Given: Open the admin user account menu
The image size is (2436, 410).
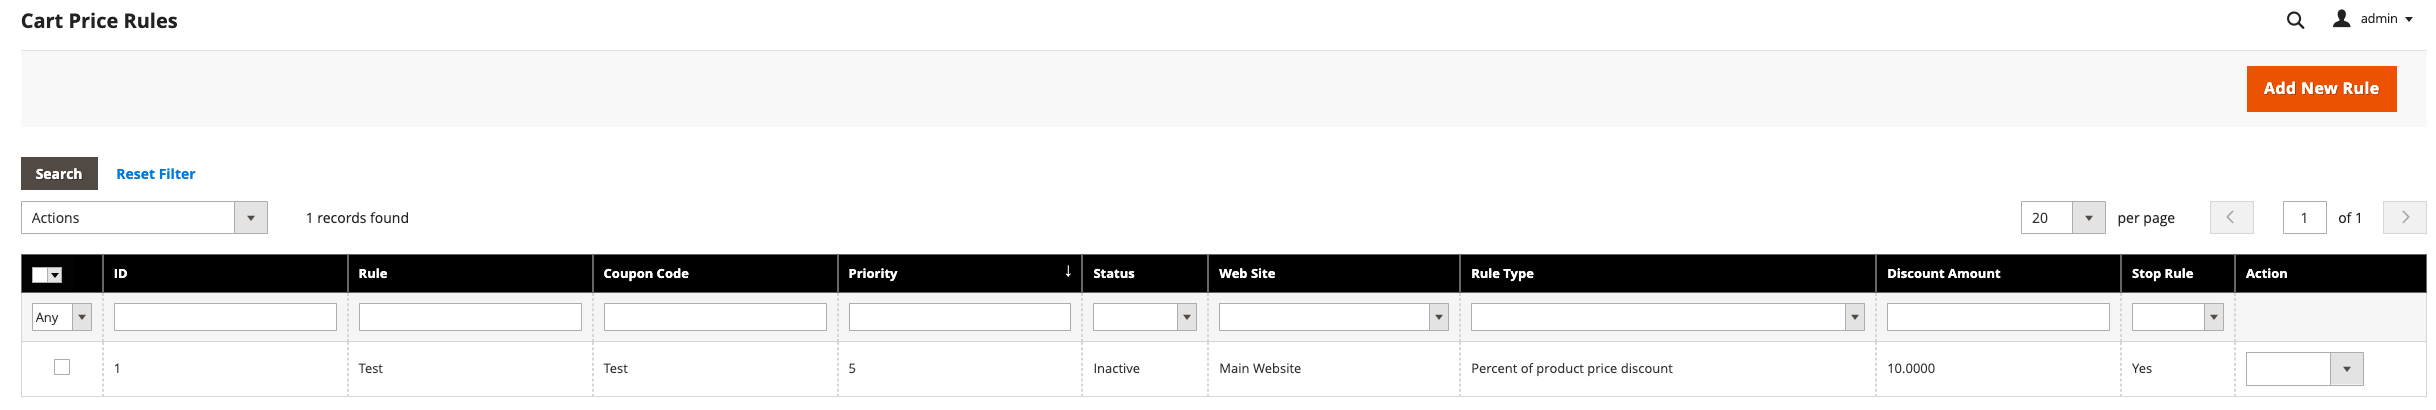Looking at the screenshot, I should pyautogui.click(x=2372, y=19).
